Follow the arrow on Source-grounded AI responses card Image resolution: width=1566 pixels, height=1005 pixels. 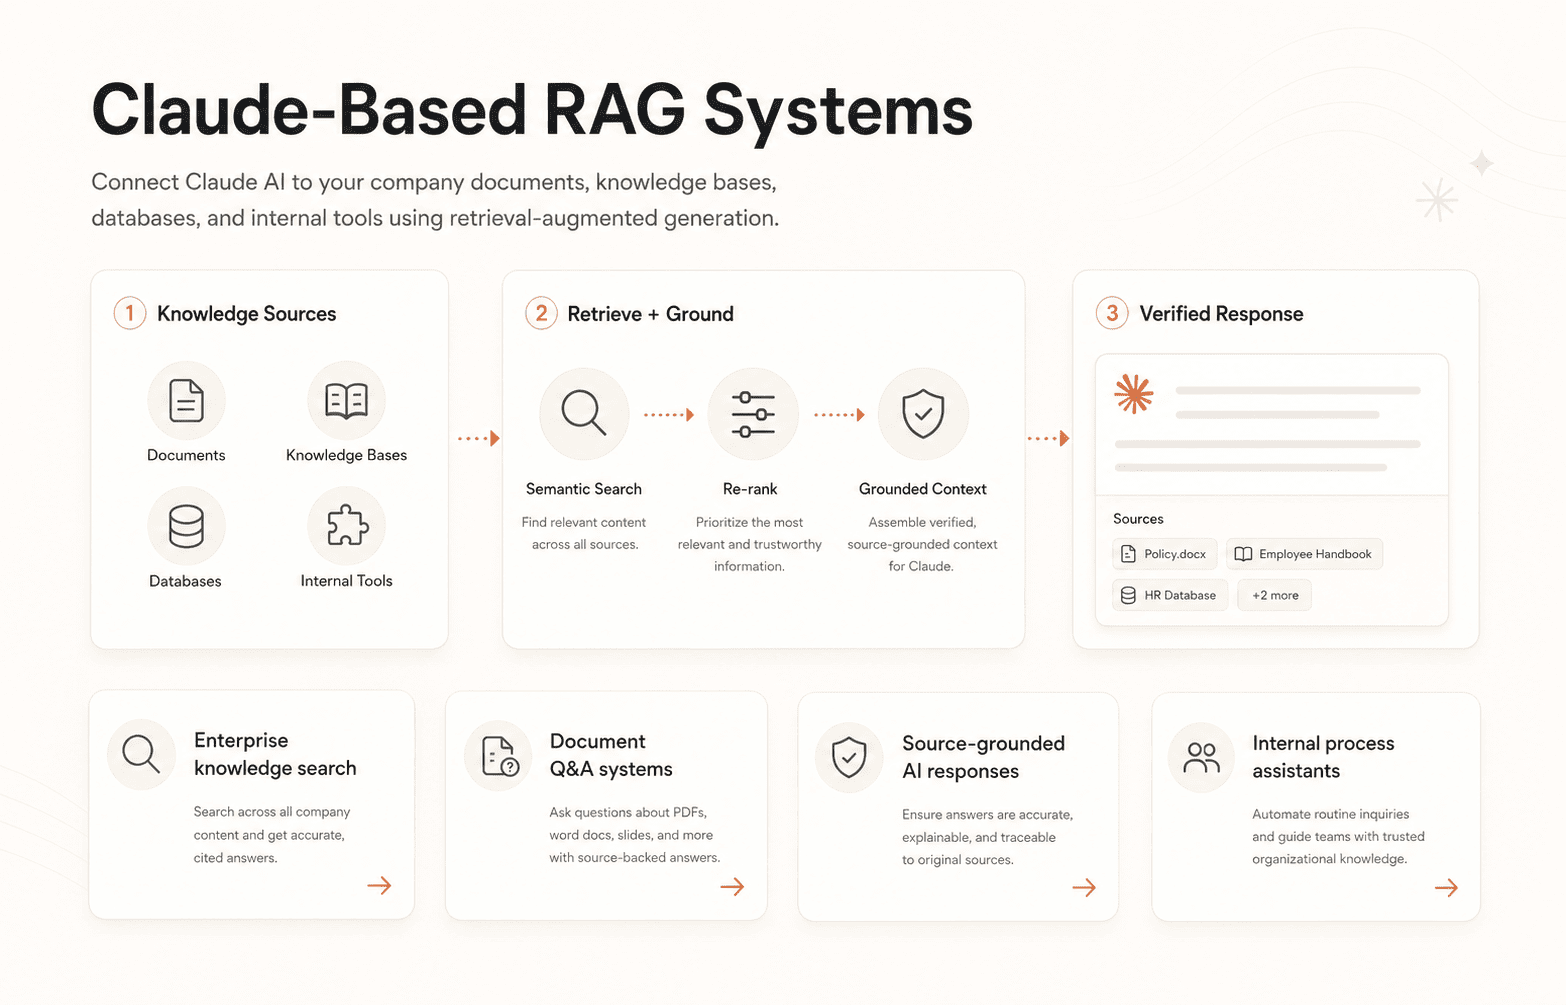pyautogui.click(x=1084, y=887)
